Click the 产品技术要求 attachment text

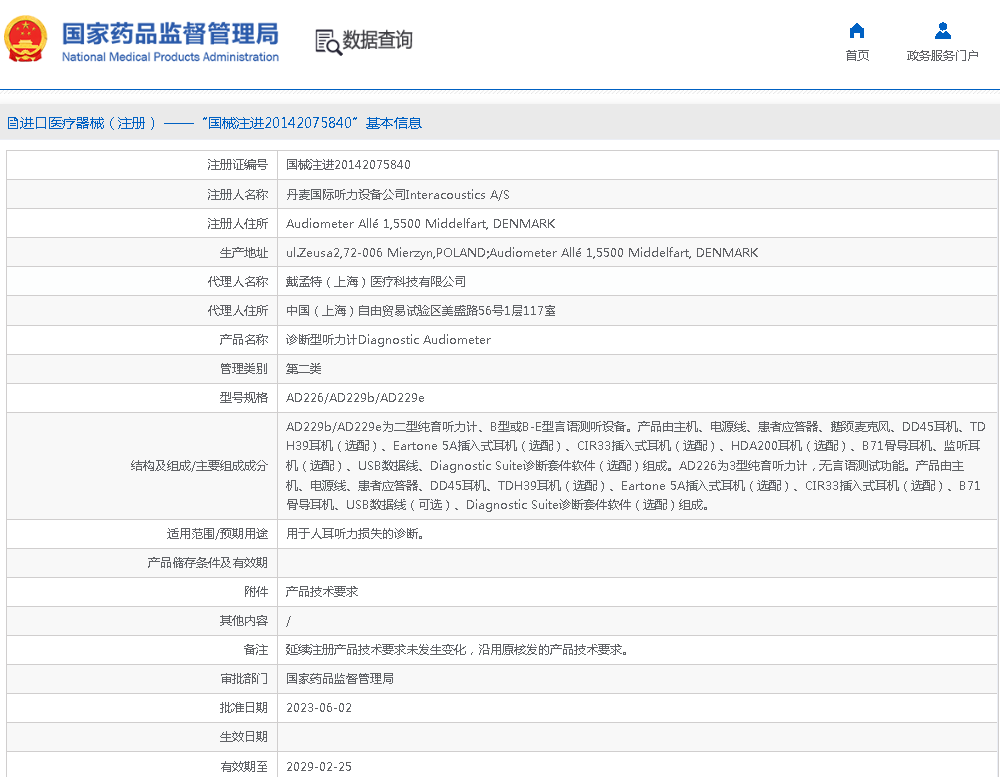click(322, 592)
